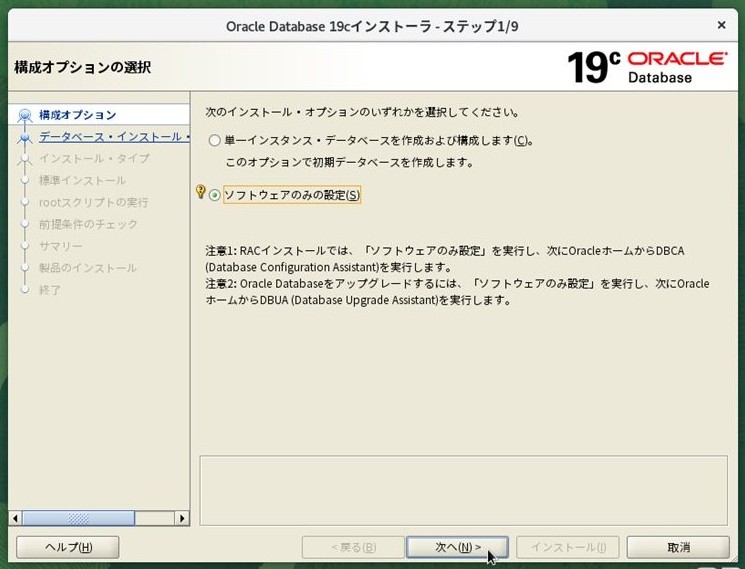745x569 pixels.
Task: Click the 終了 step text
Action: (50, 290)
